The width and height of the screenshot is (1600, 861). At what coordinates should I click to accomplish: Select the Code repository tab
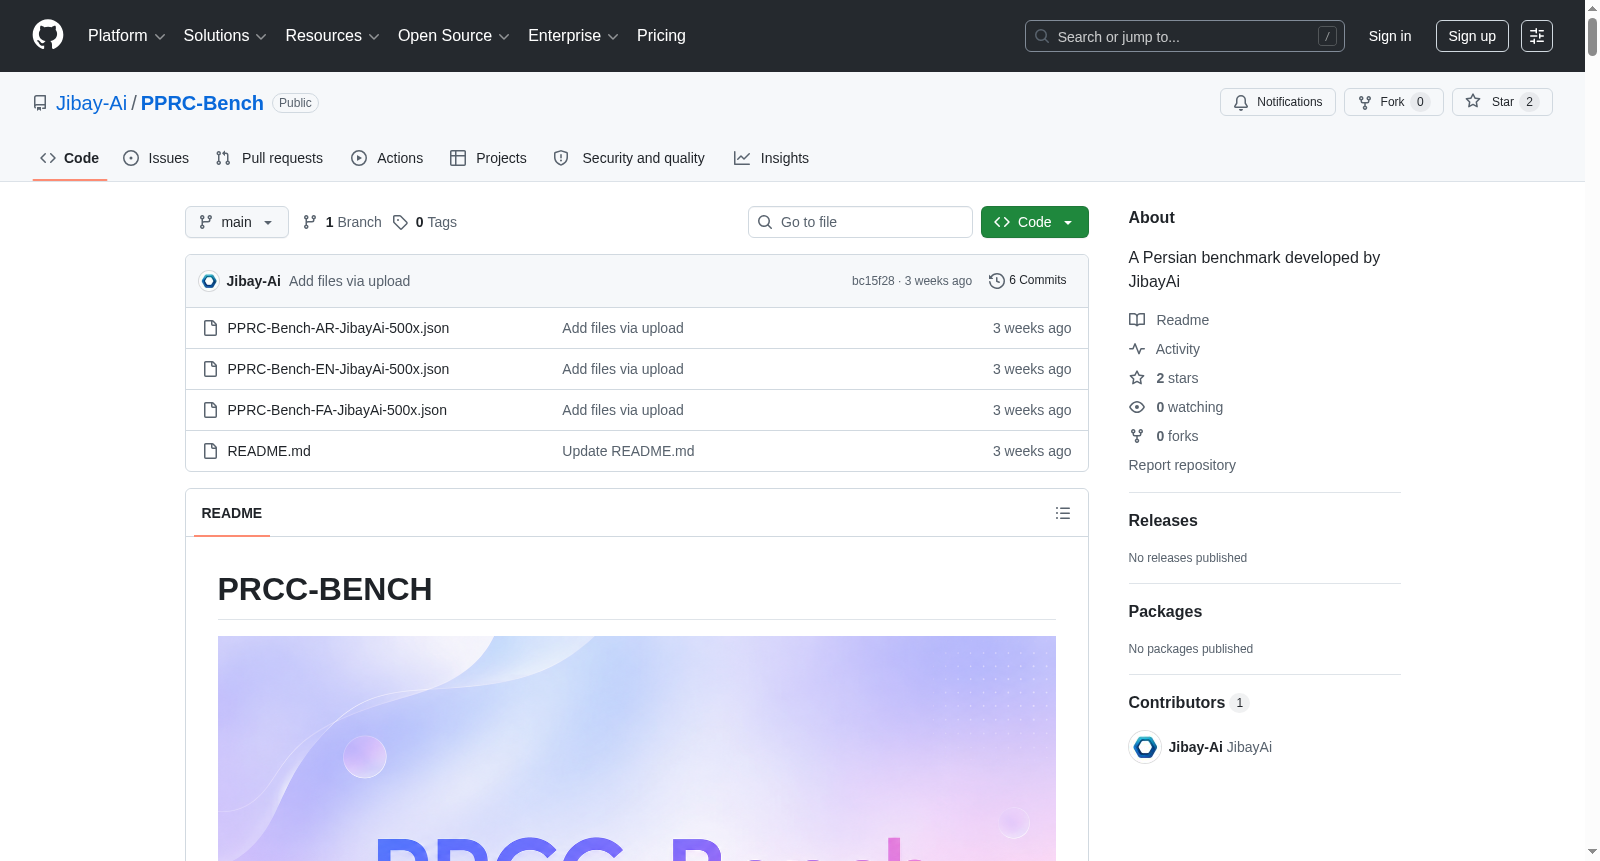pos(70,158)
